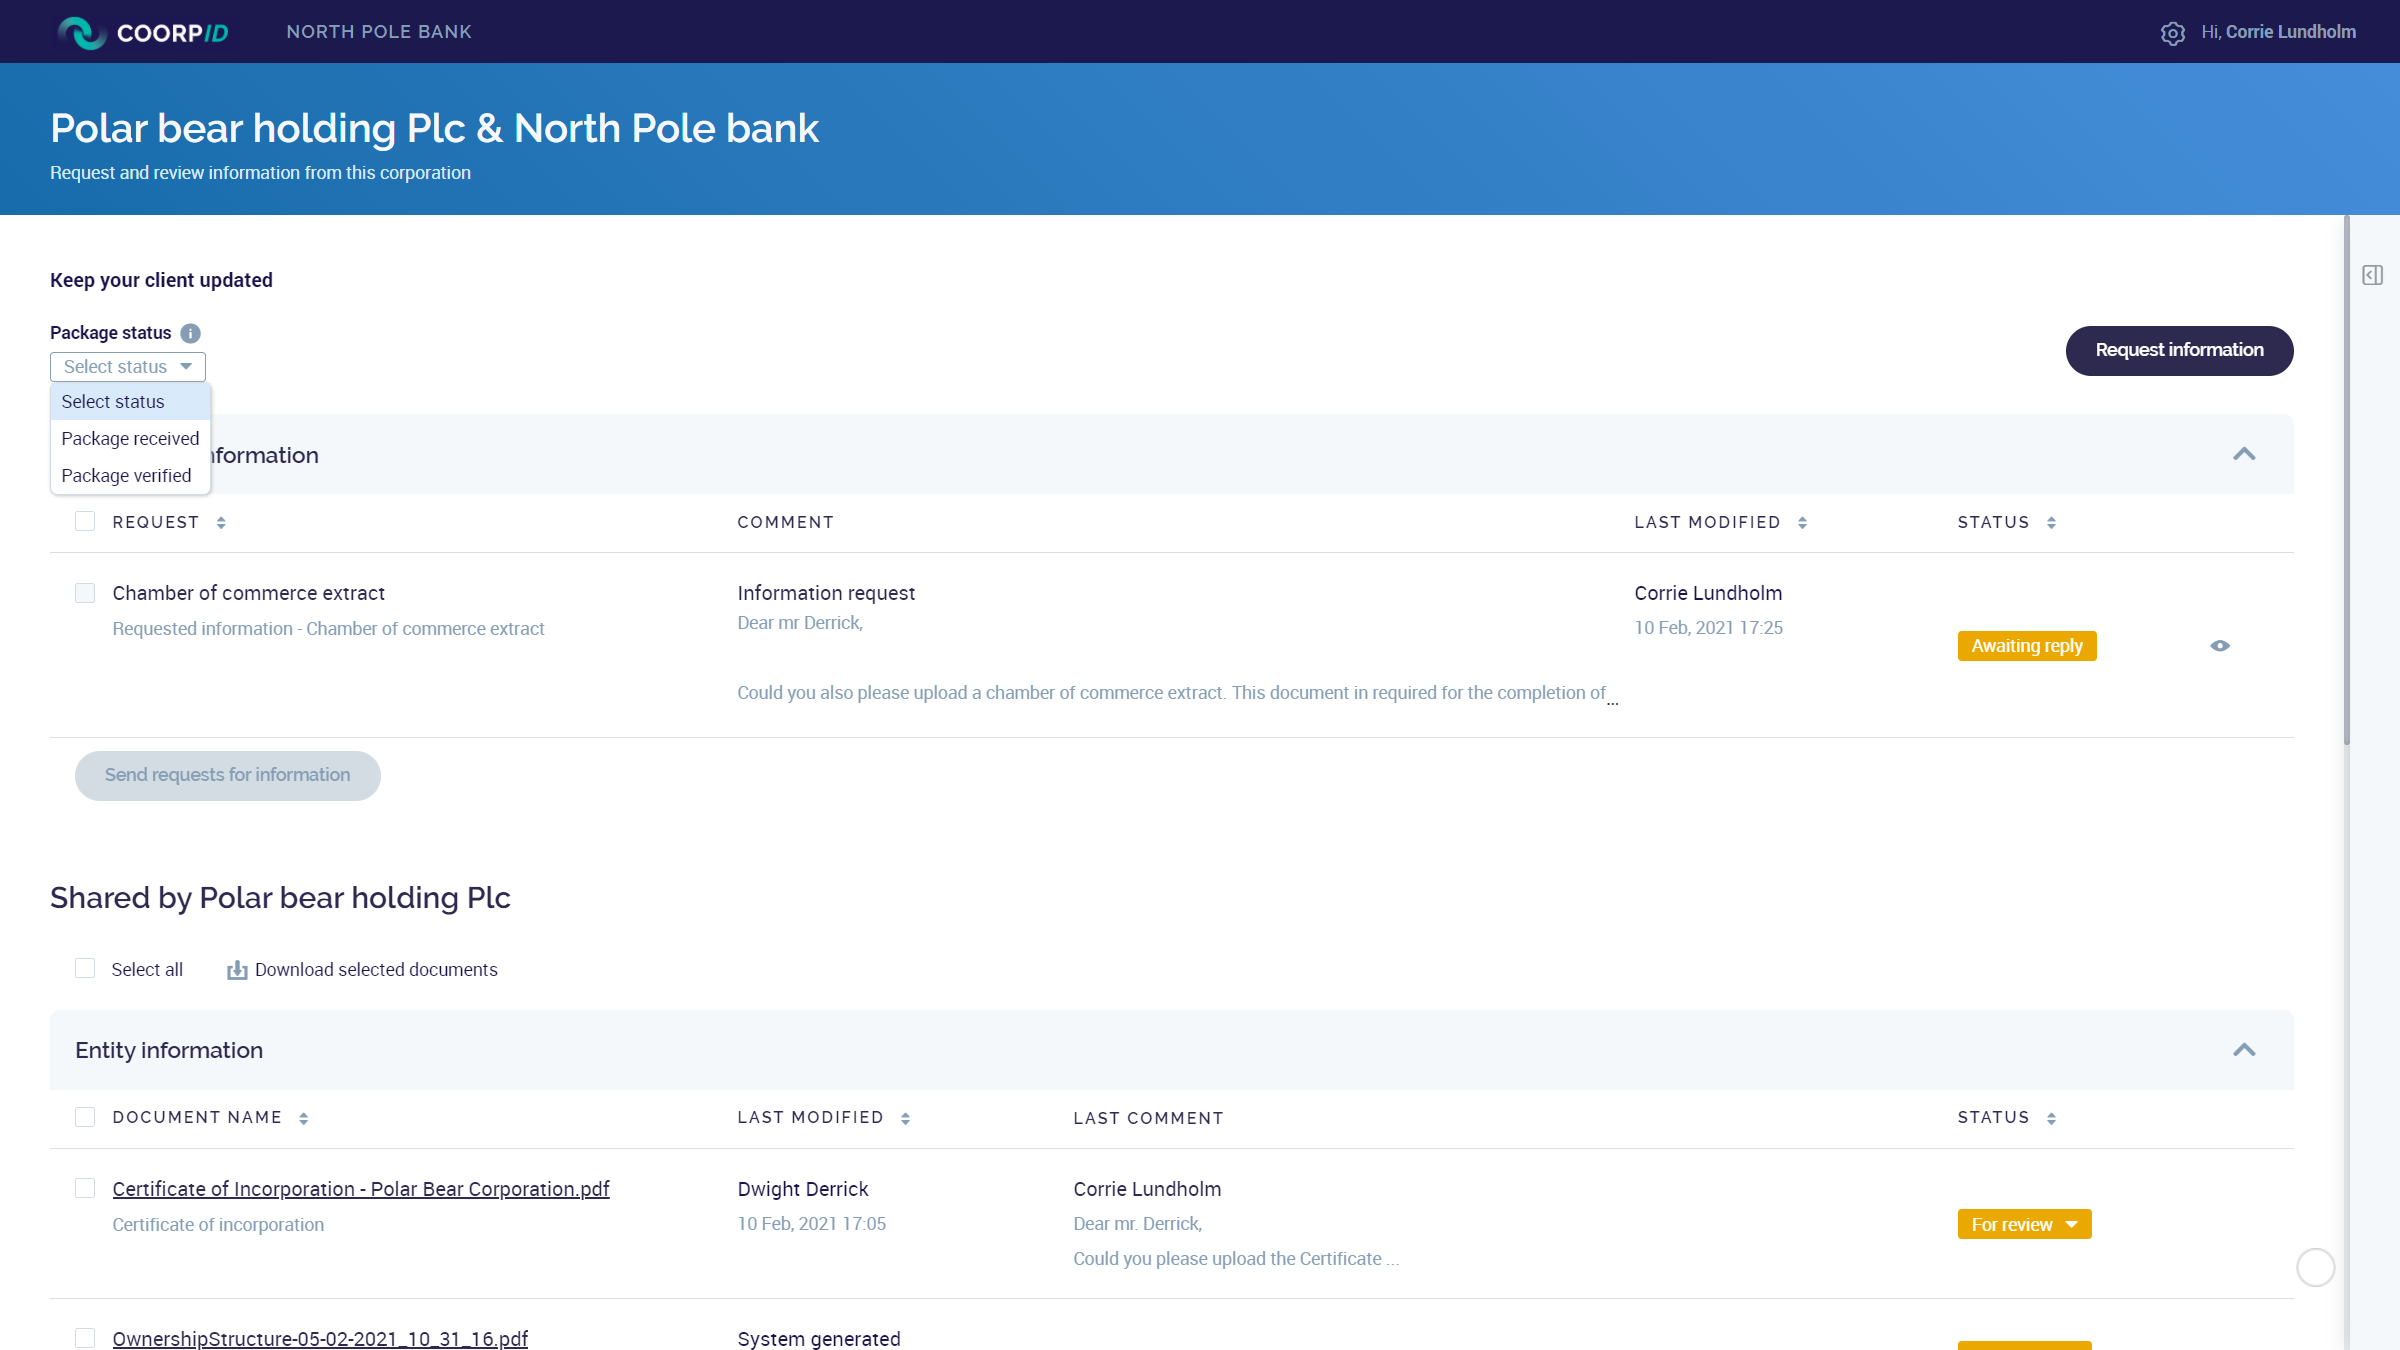Tick Certificate of Incorporation document checkbox
This screenshot has width=2400, height=1350.
85,1188
